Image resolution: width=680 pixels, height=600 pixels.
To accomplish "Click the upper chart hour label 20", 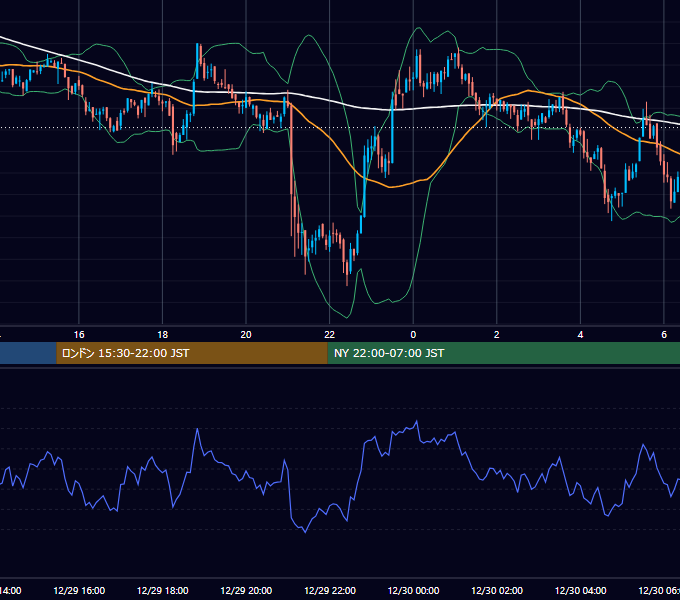I will [x=246, y=335].
